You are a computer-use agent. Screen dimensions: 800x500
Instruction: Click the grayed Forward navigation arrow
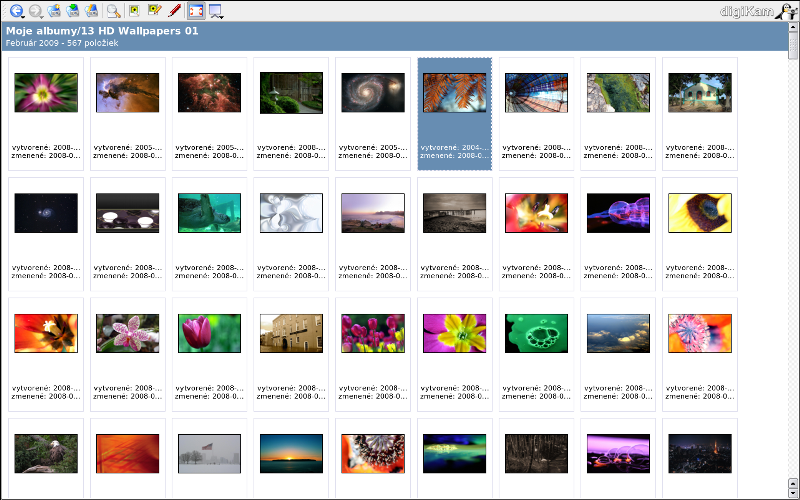[36, 11]
